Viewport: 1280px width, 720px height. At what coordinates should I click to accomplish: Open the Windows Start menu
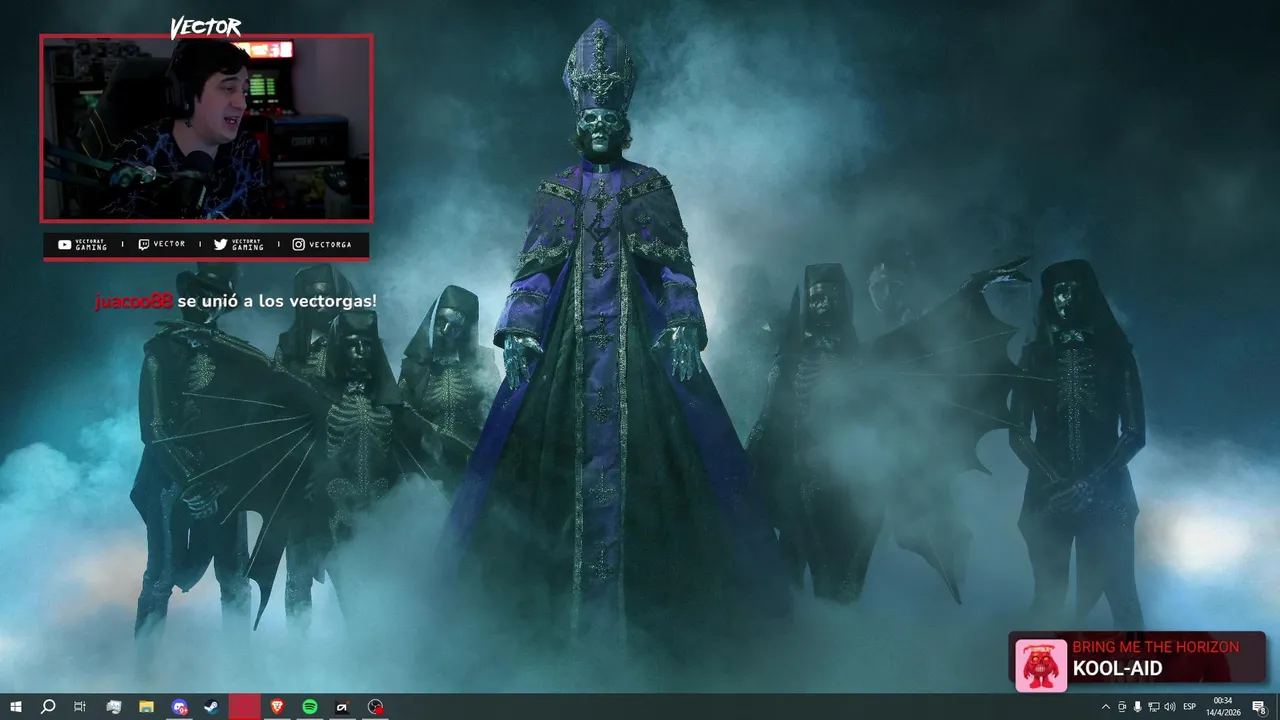[16, 707]
